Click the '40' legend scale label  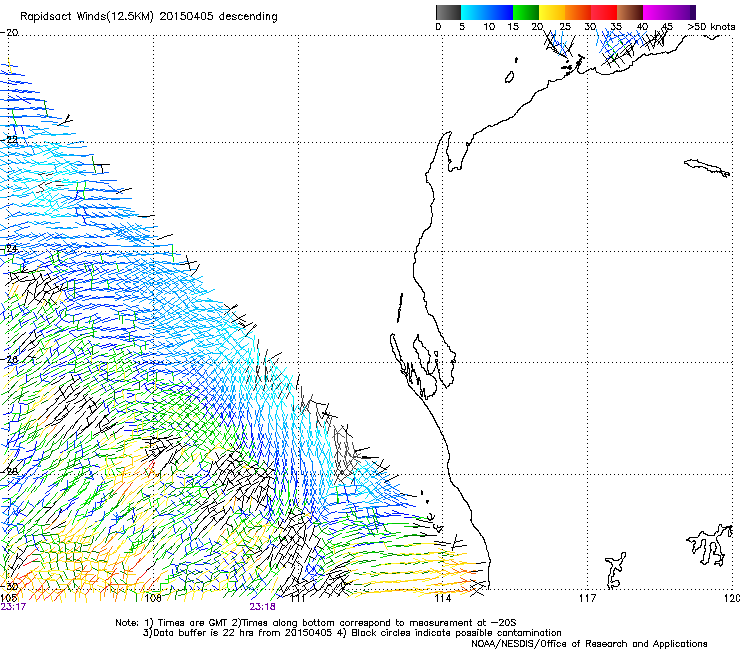click(642, 27)
